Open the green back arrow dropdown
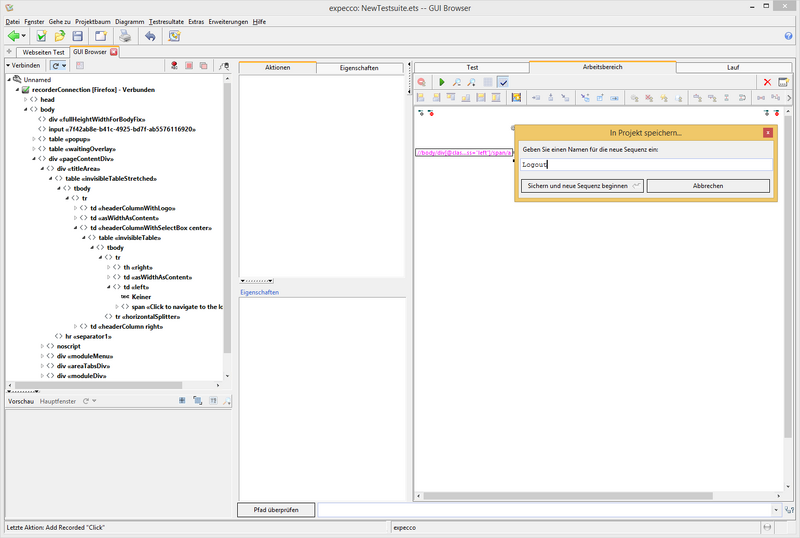Screen dimensions: 800x538 25,36
